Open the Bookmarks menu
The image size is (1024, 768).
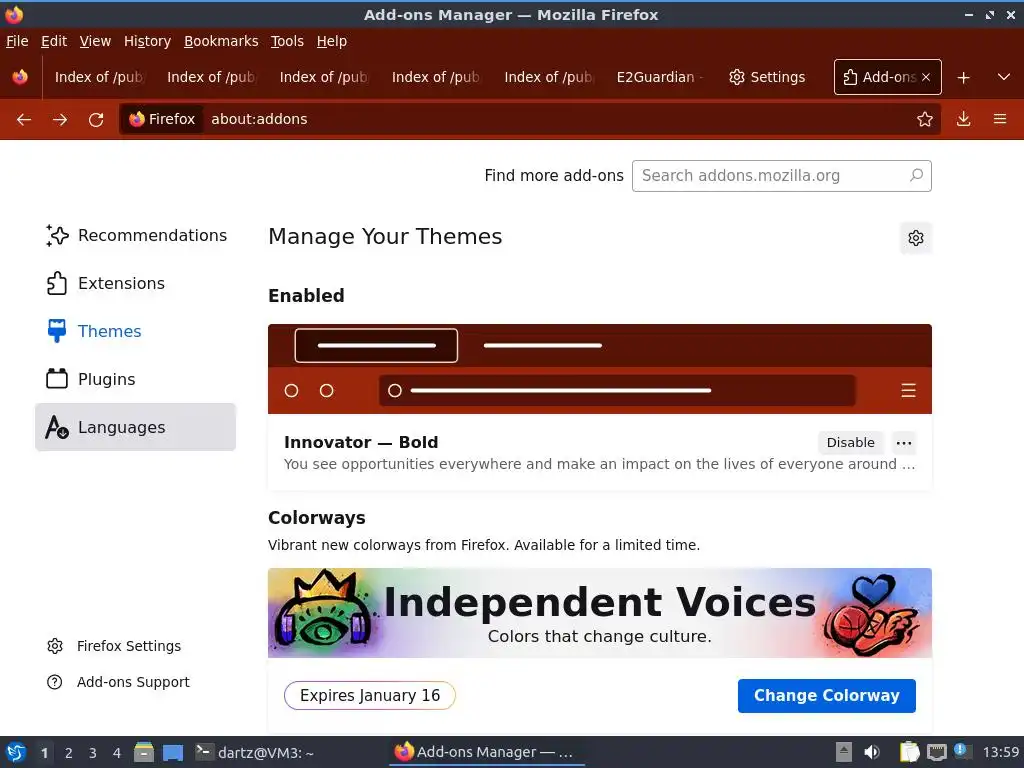[221, 41]
